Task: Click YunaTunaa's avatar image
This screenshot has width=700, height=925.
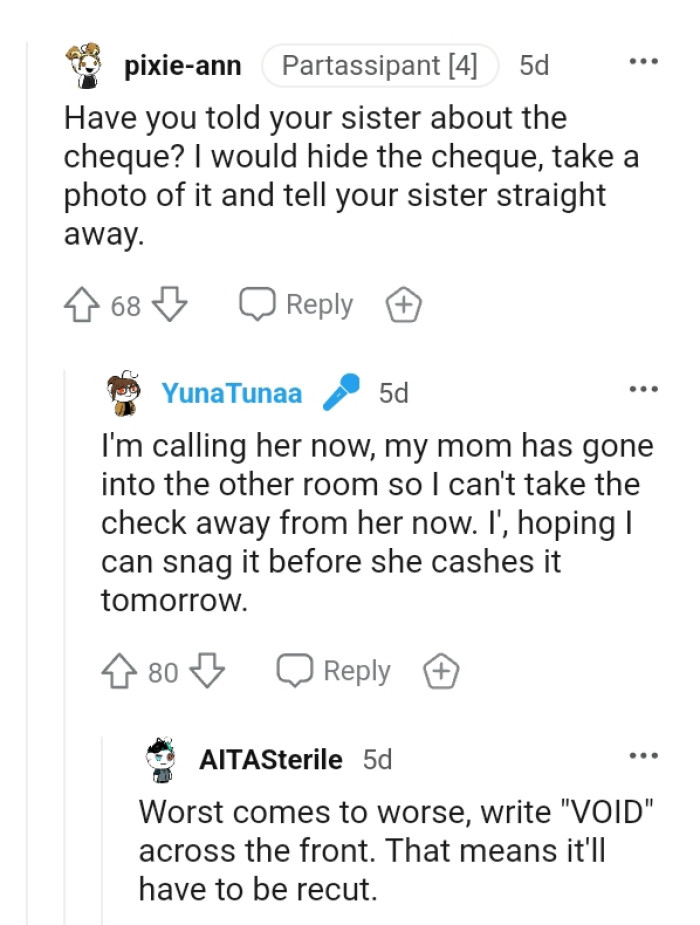Action: coord(124,392)
